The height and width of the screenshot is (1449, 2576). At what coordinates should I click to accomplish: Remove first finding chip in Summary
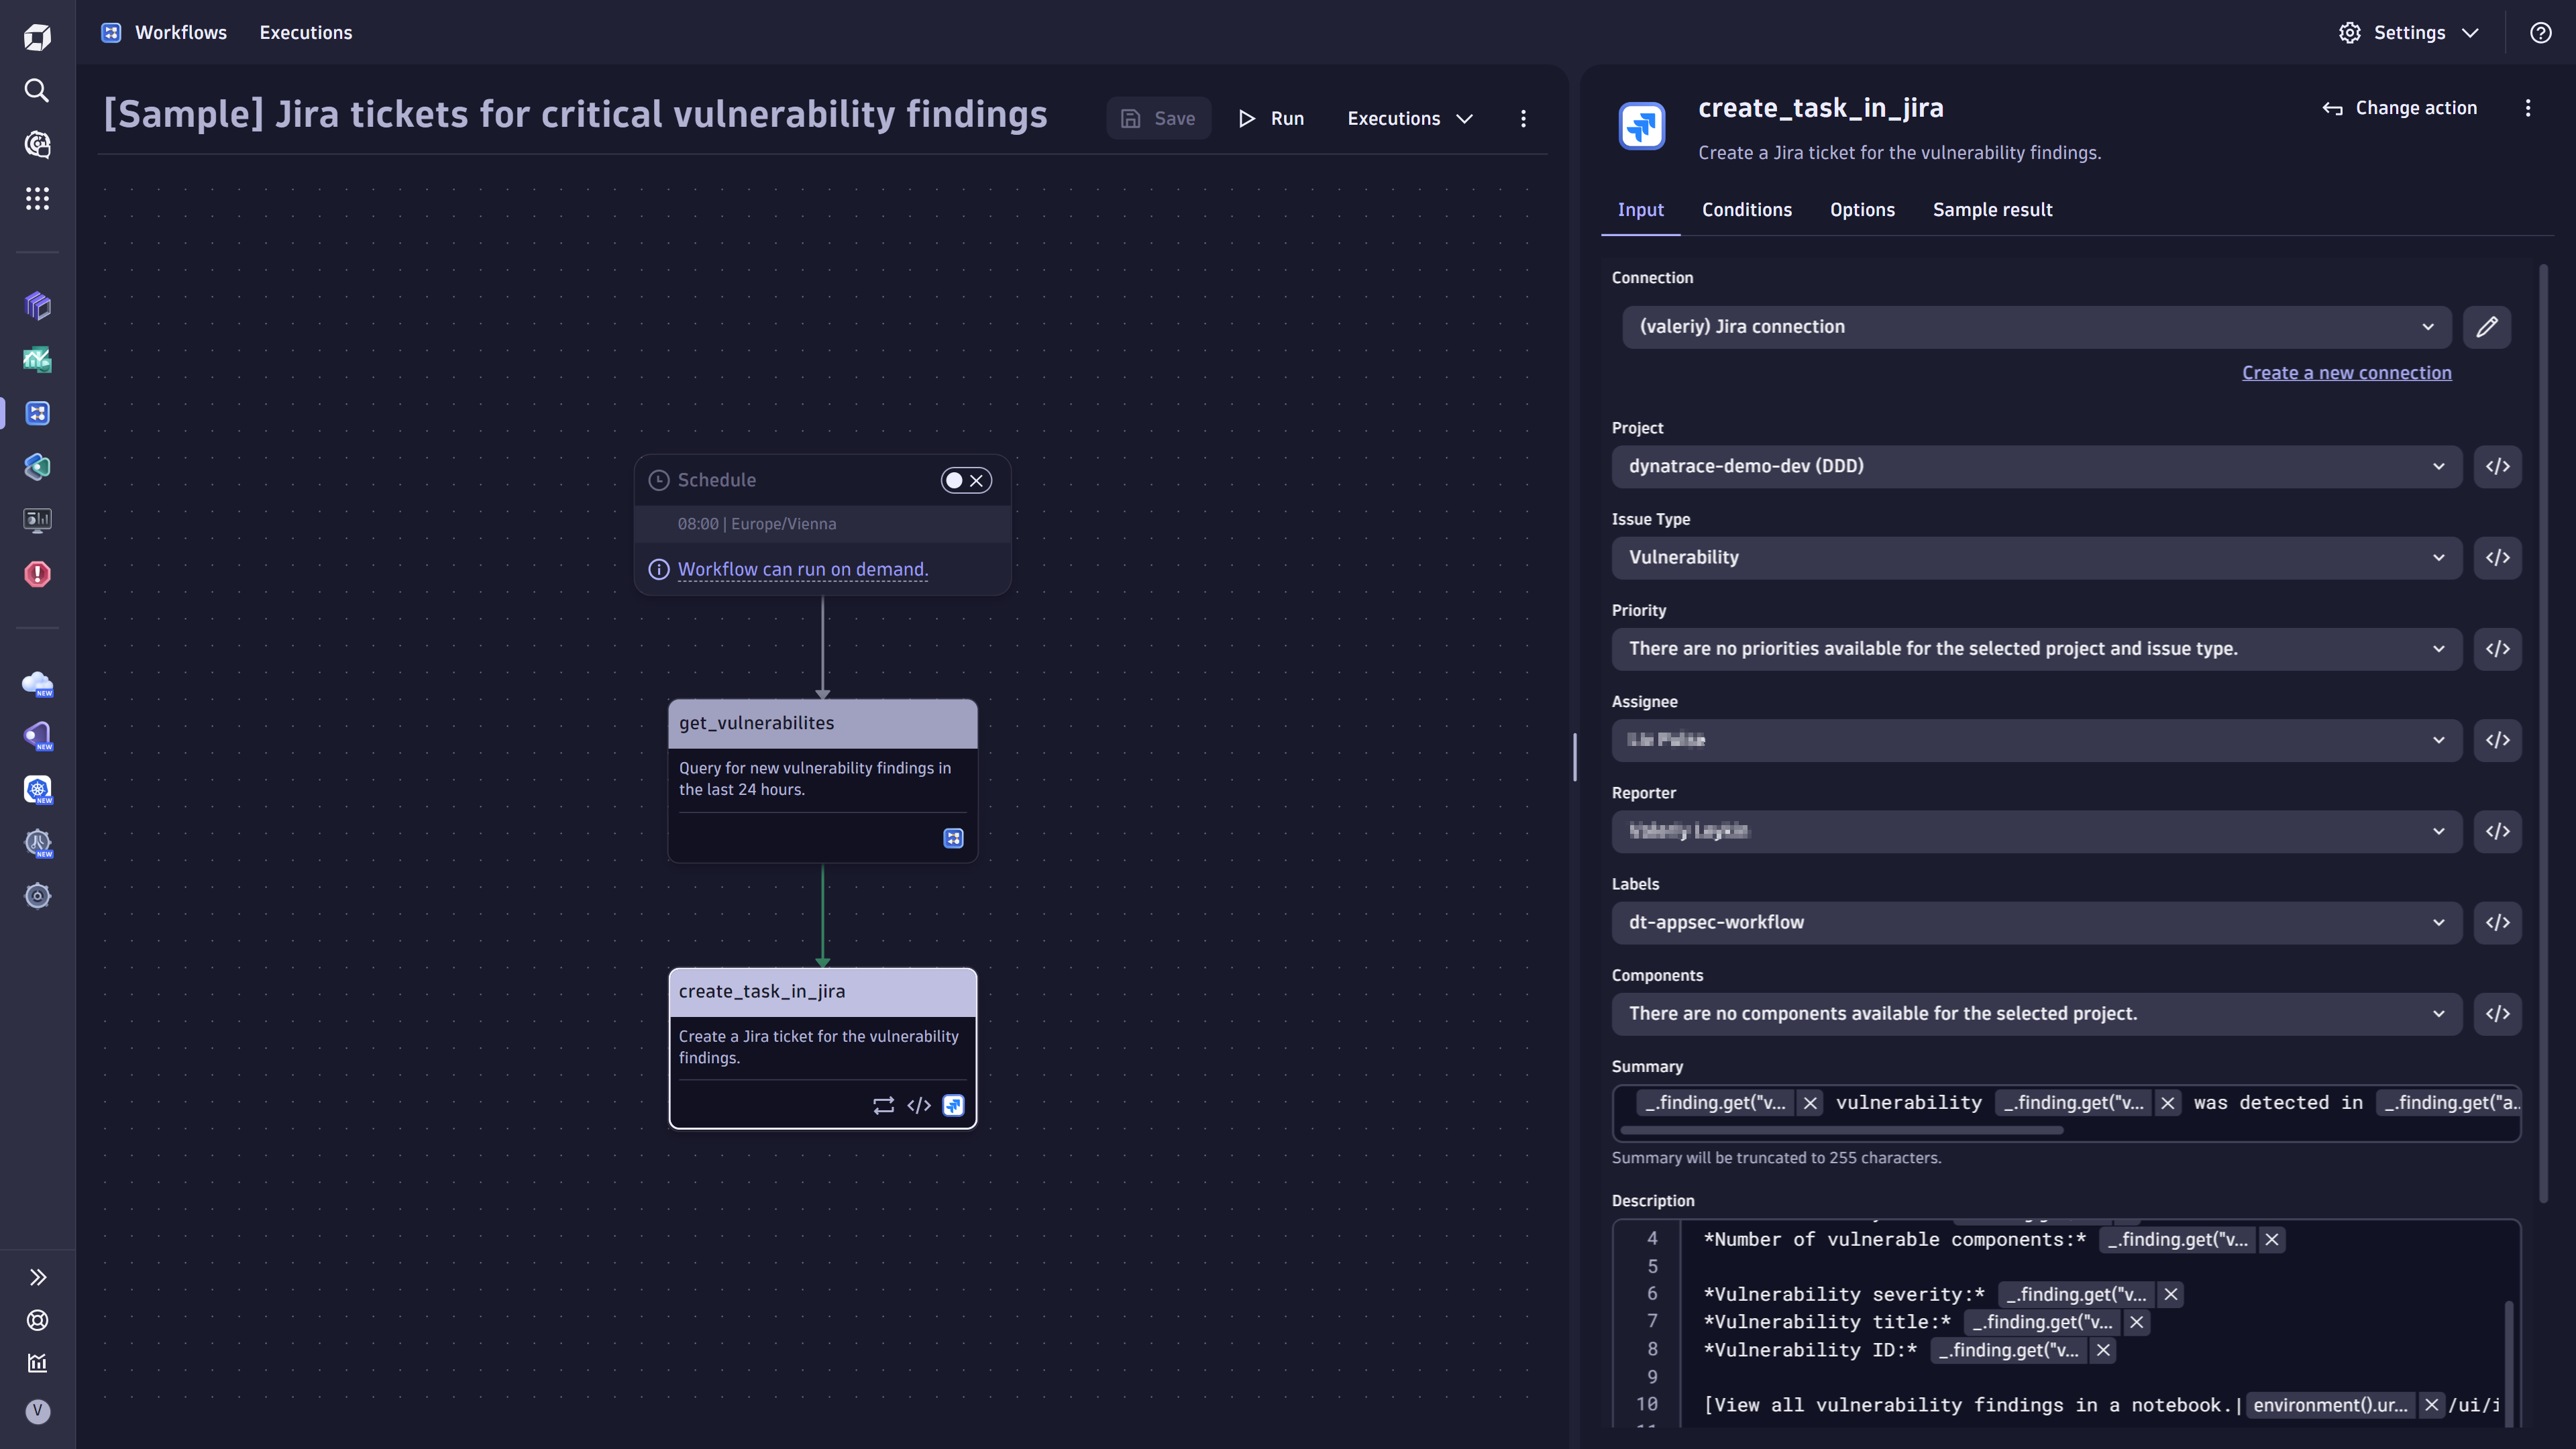1810,1103
